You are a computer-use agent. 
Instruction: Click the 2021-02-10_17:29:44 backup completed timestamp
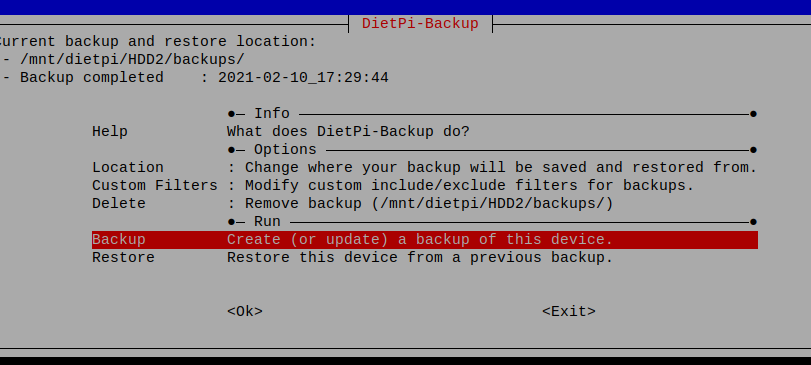(x=303, y=78)
